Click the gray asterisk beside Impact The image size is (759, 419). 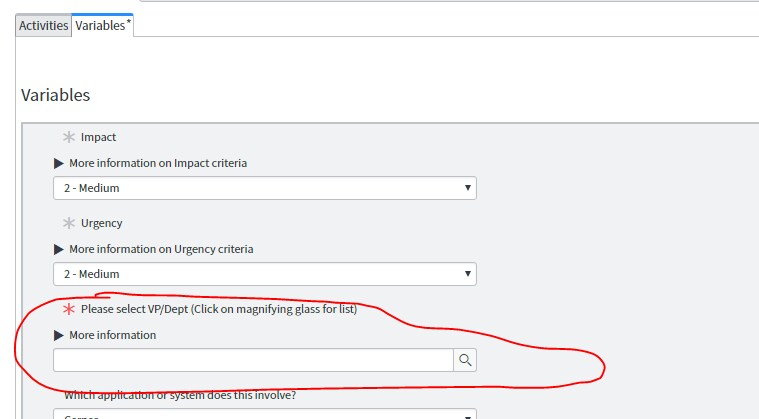click(69, 137)
